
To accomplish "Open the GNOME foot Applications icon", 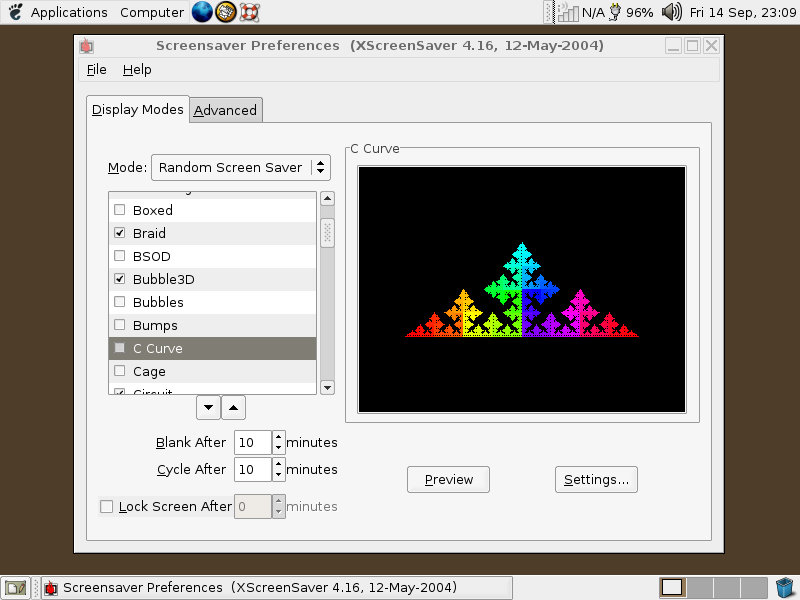I will 15,12.
